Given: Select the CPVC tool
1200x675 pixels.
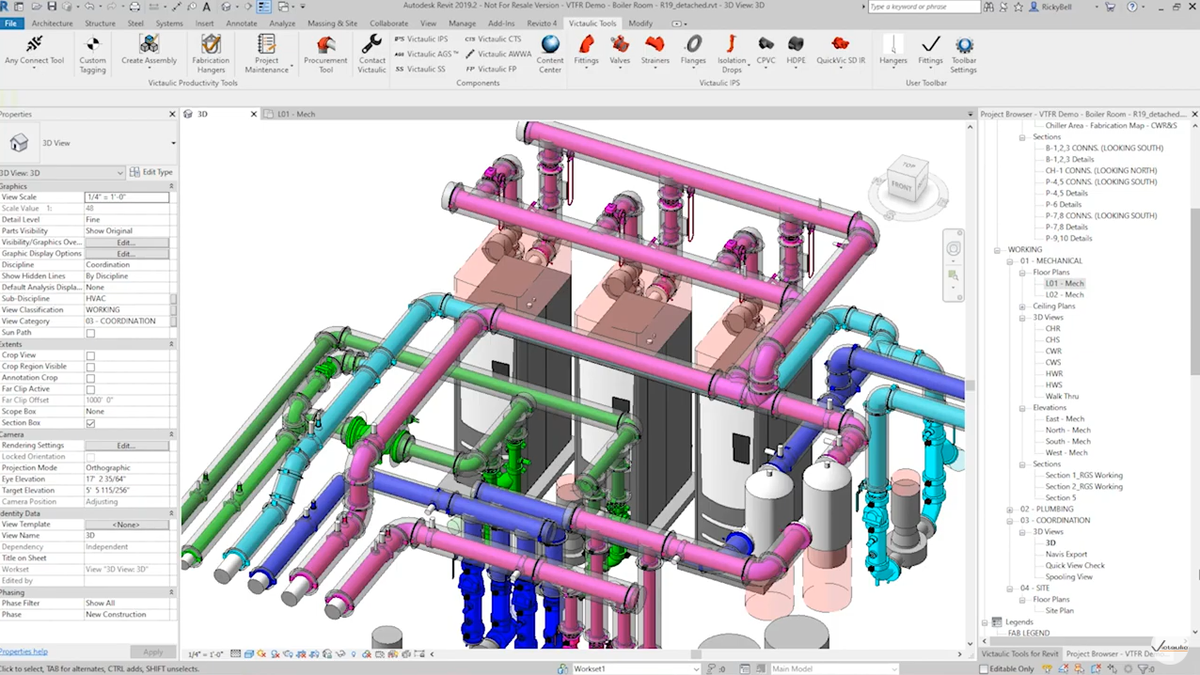Looking at the screenshot, I should click(766, 51).
